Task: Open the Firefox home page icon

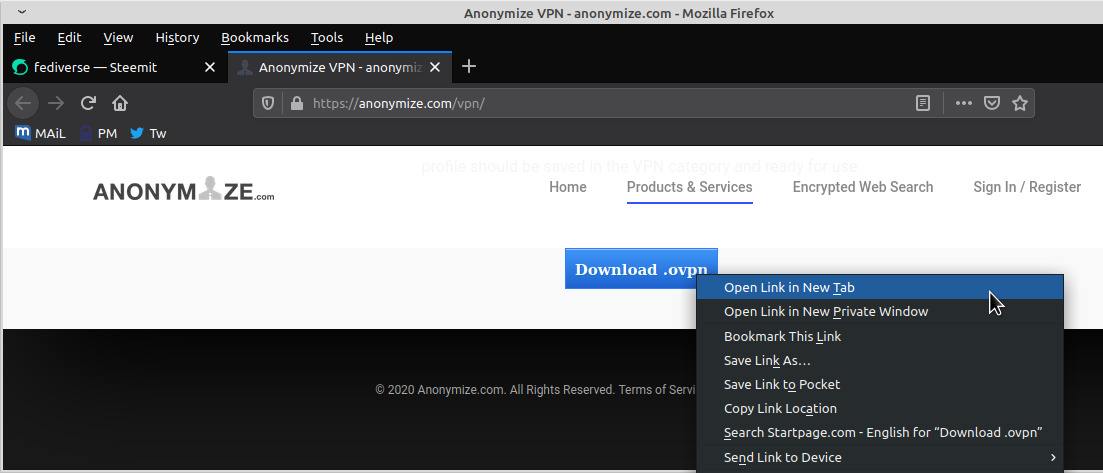Action: tap(120, 103)
